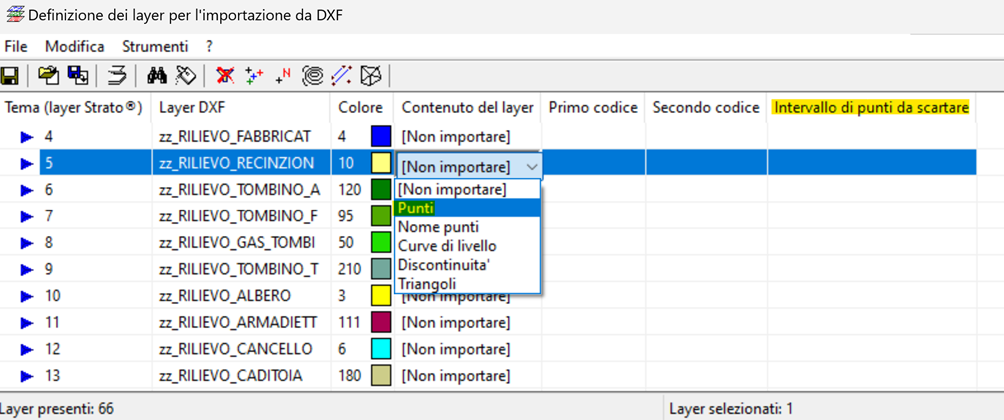This screenshot has width=1004, height=420.
Task: Click the red X do-not-import icon
Action: tap(225, 76)
